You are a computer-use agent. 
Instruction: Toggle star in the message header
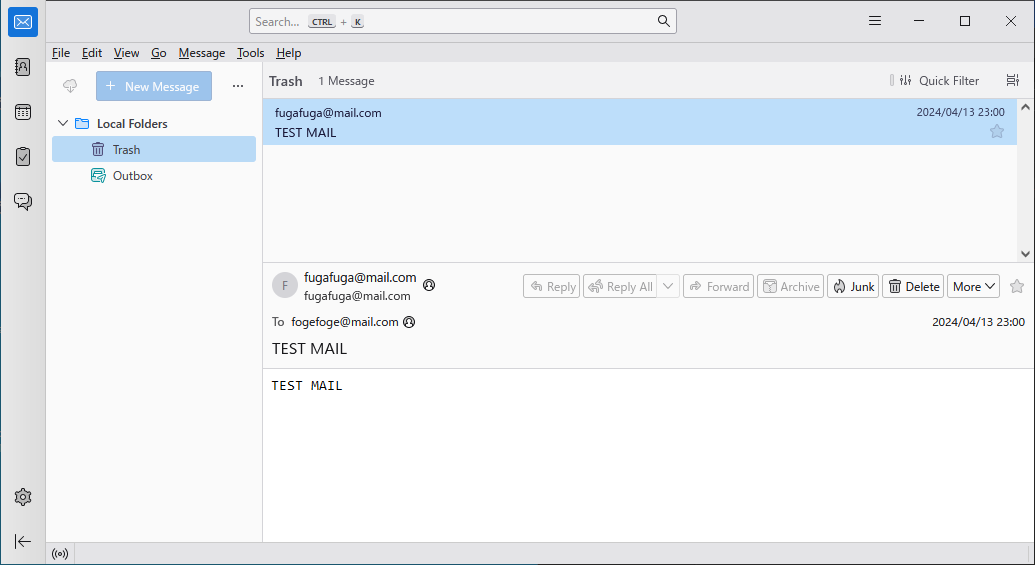pos(1017,286)
